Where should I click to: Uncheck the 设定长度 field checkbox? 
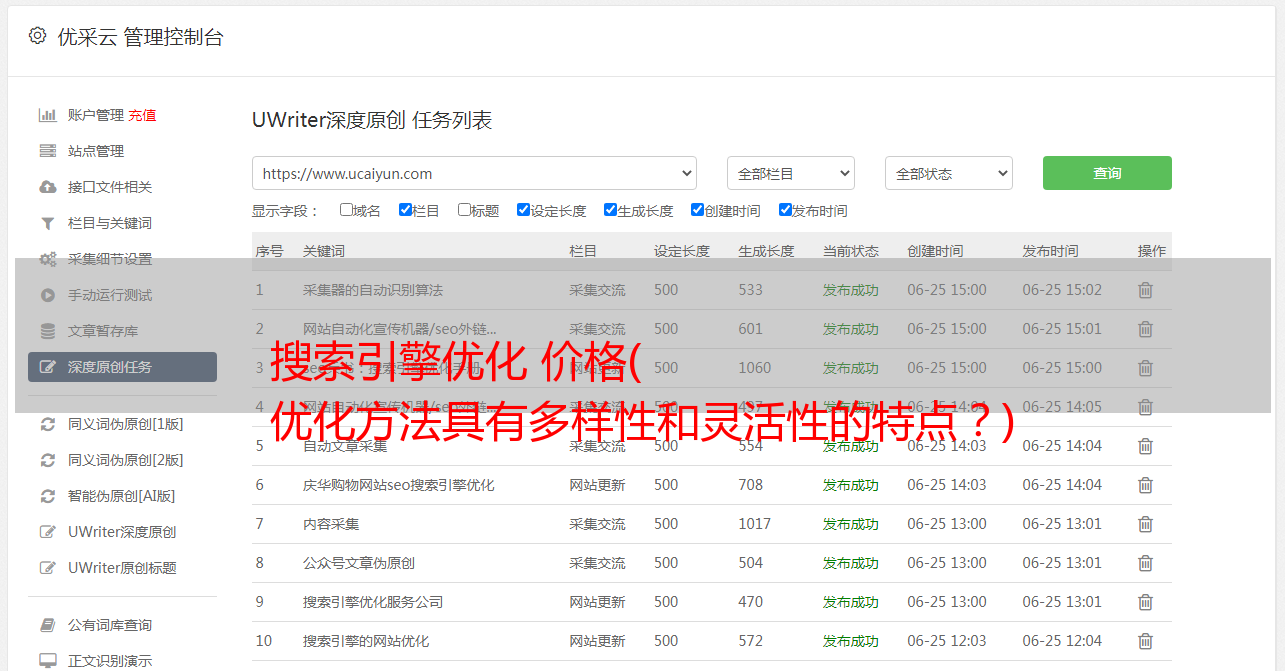[x=523, y=210]
